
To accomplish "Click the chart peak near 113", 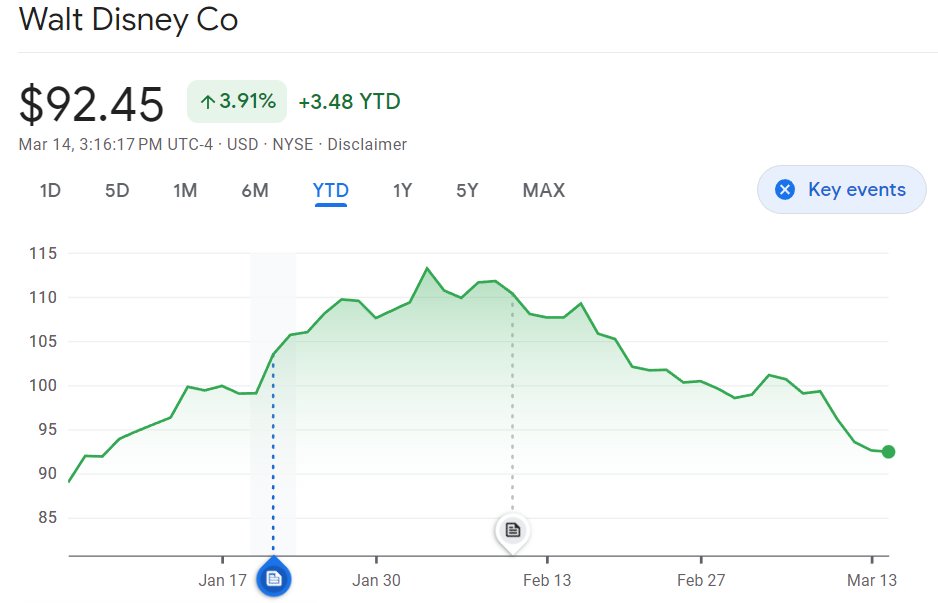I will click(x=427, y=268).
